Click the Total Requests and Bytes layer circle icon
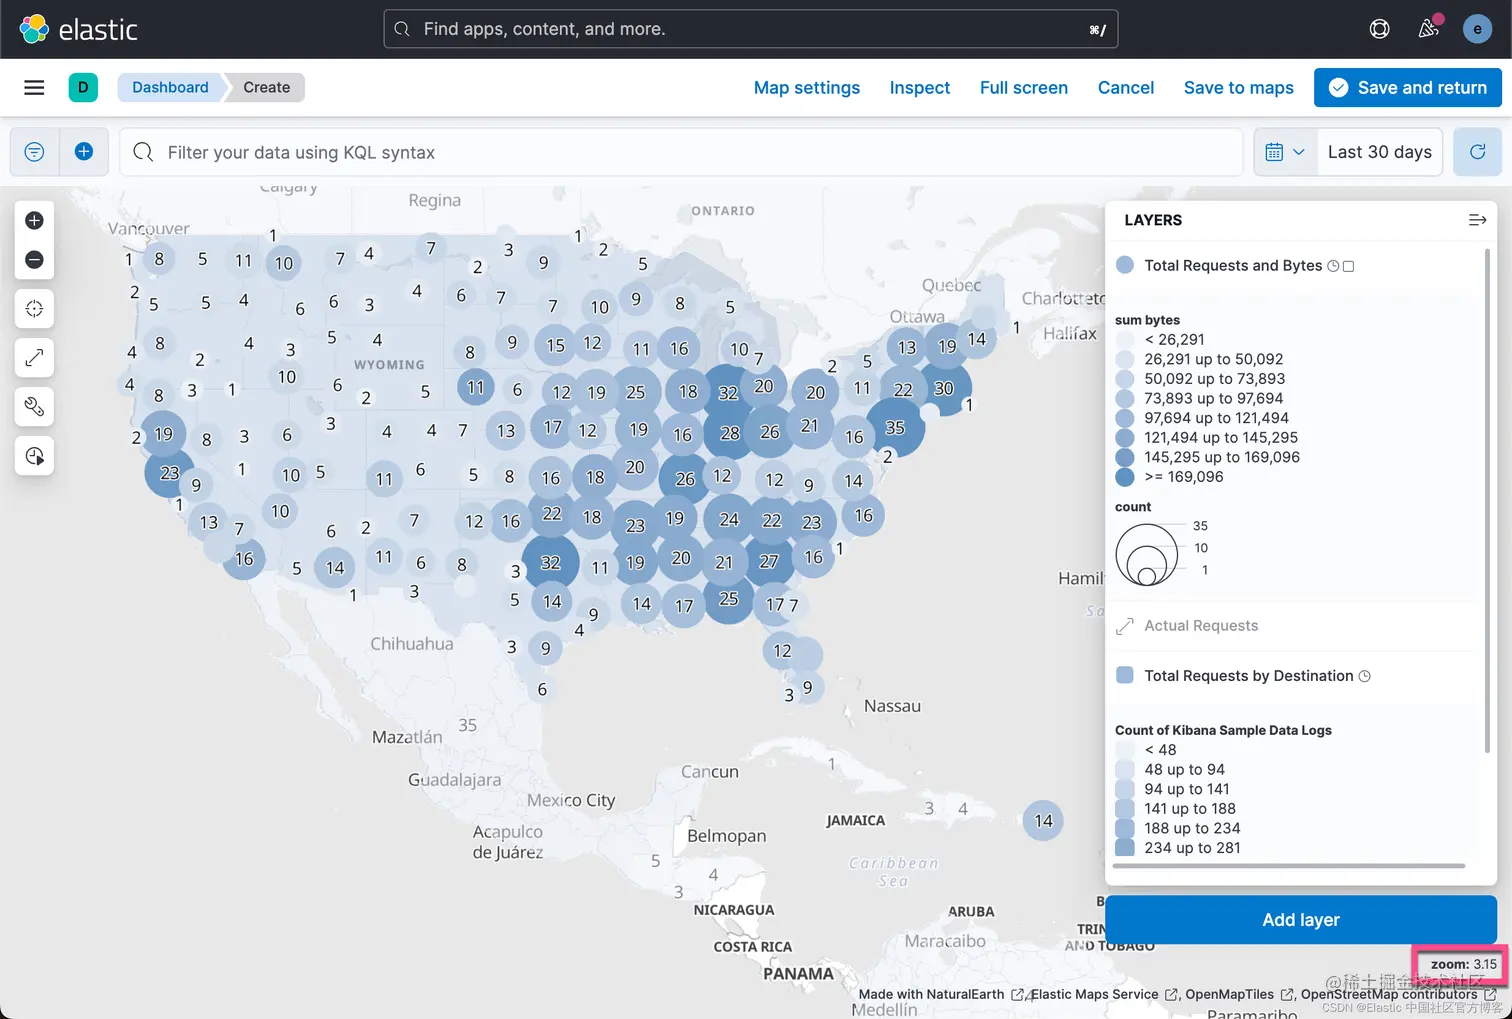 pos(1125,265)
